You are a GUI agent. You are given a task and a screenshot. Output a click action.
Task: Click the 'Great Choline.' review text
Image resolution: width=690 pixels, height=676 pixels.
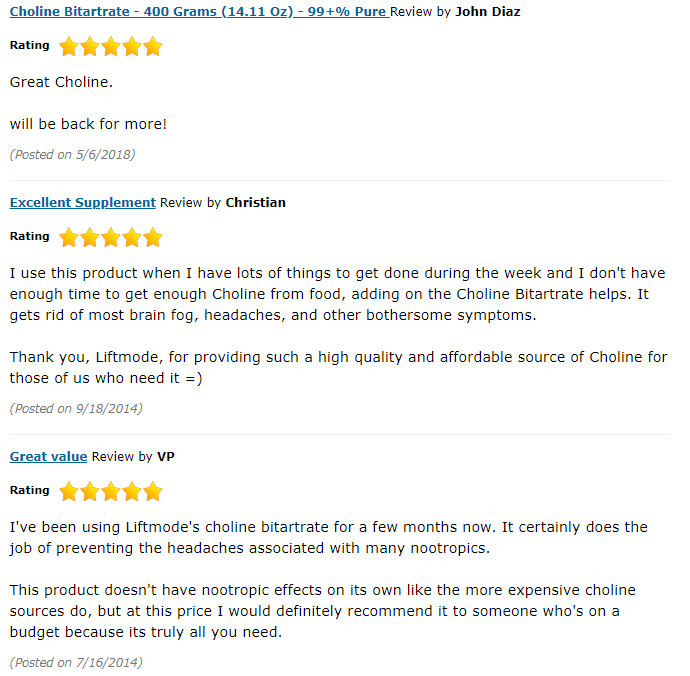[61, 82]
